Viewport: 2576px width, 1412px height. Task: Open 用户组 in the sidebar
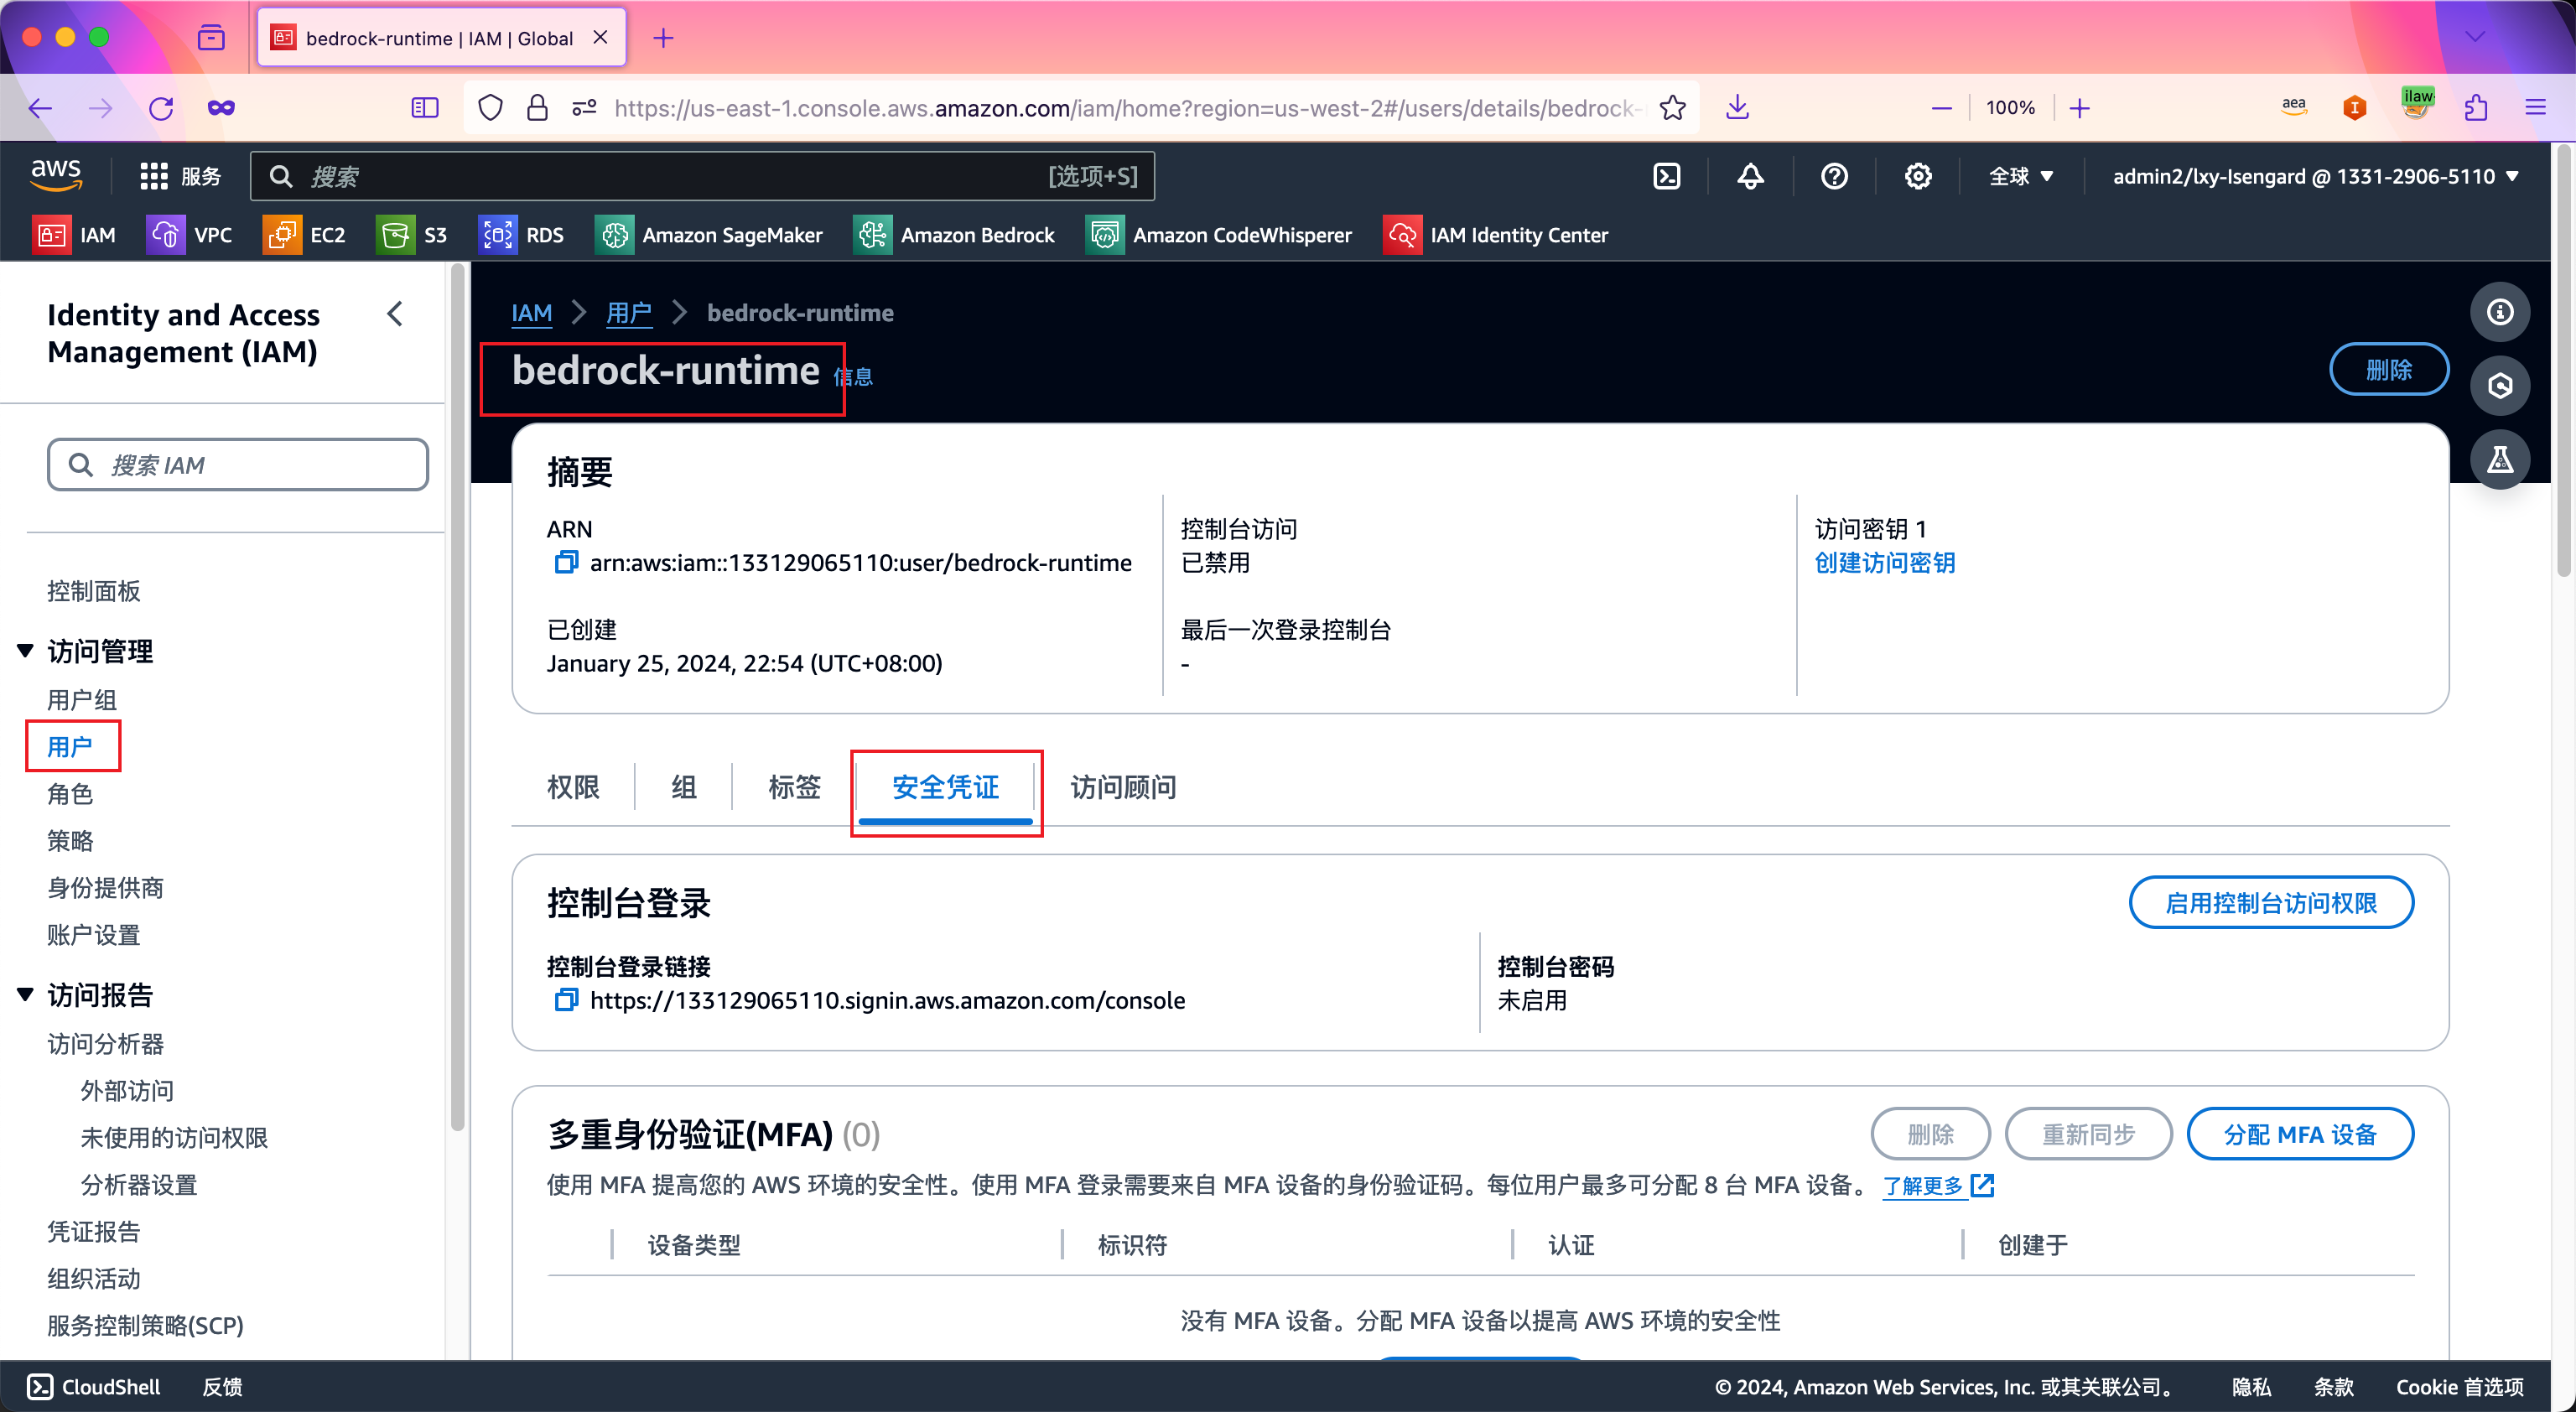pos(82,699)
